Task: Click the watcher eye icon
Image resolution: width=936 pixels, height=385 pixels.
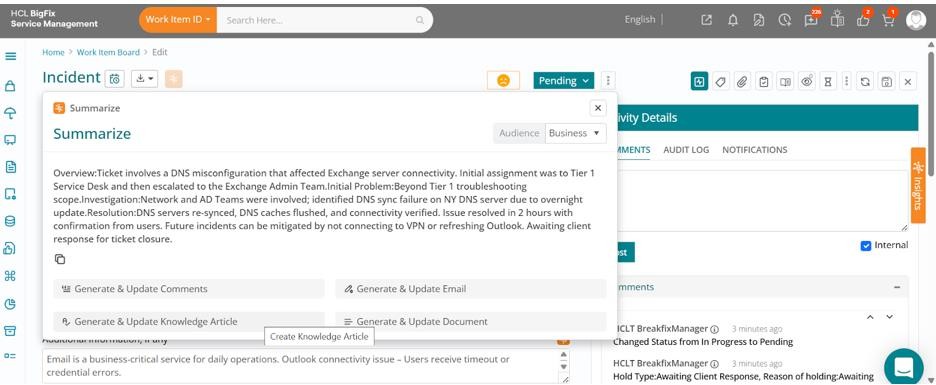Action: [807, 82]
